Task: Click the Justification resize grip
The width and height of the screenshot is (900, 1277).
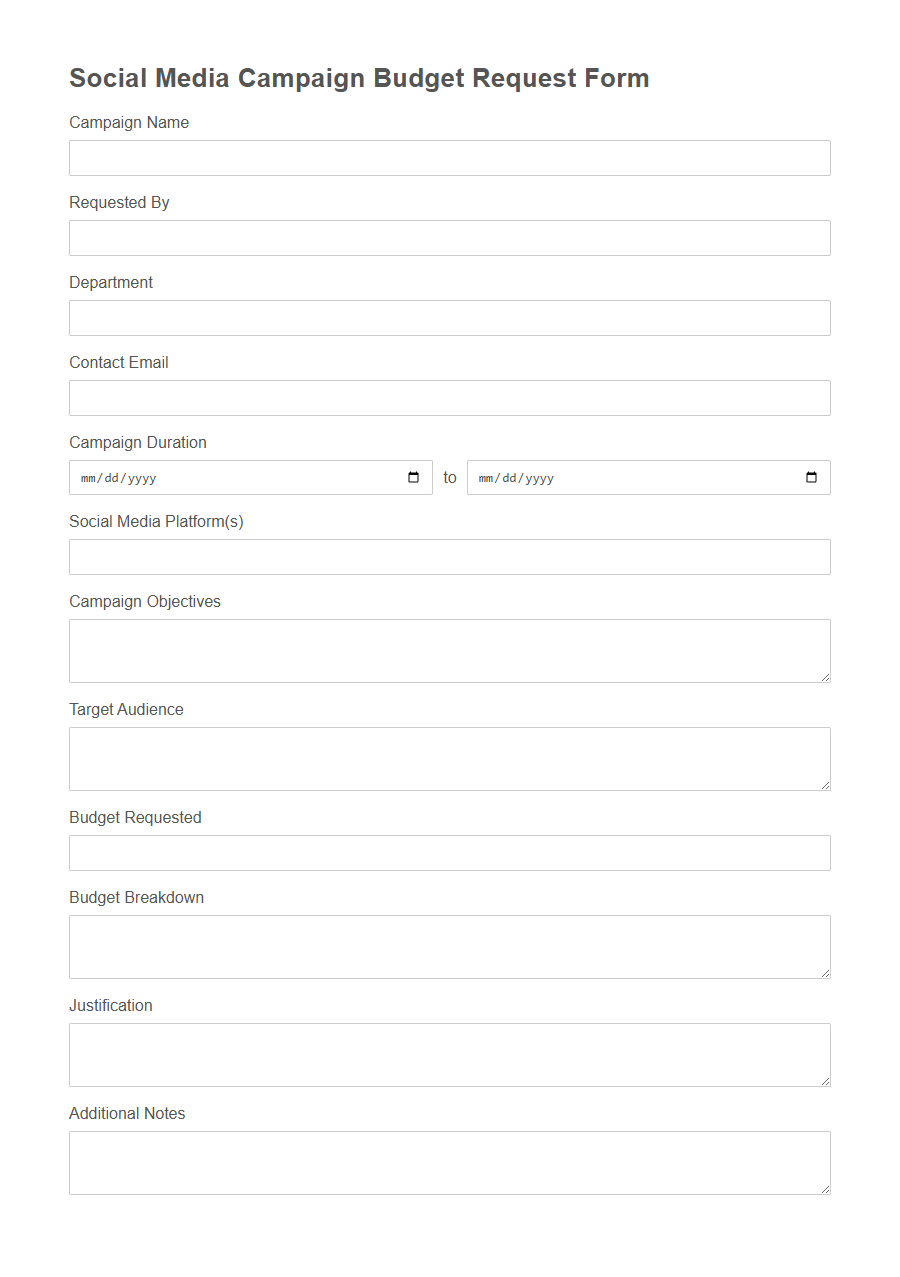Action: click(x=827, y=1083)
